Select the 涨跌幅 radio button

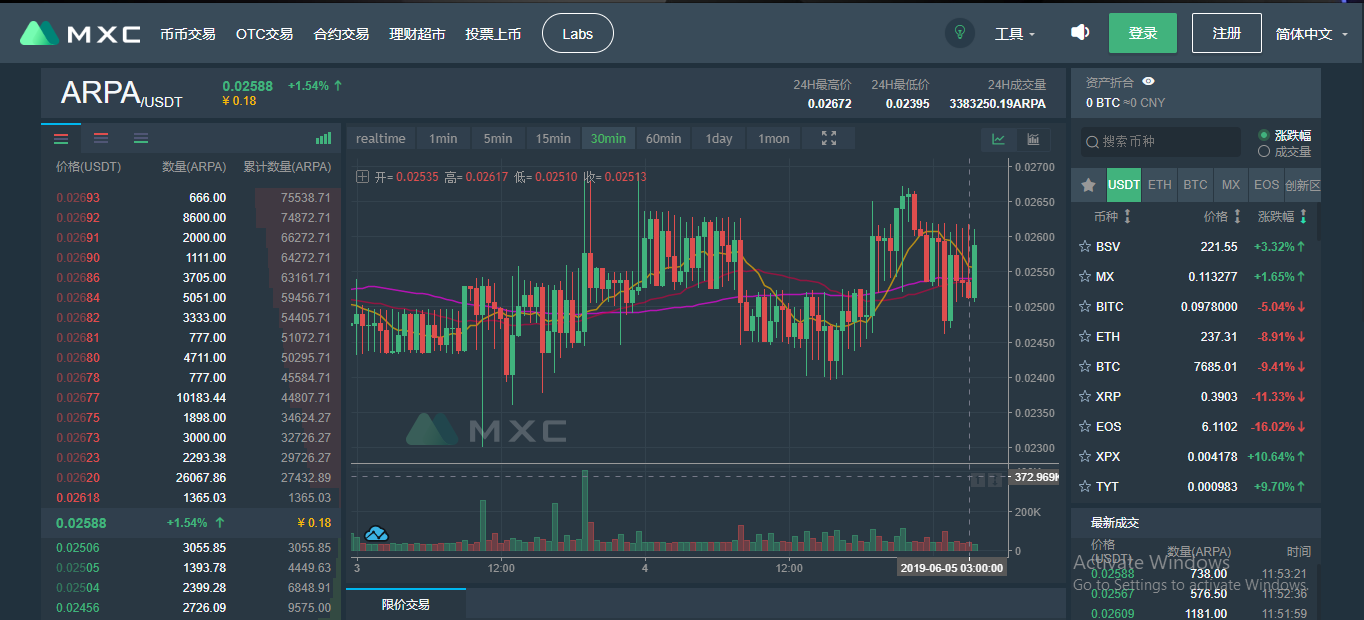coord(1264,135)
